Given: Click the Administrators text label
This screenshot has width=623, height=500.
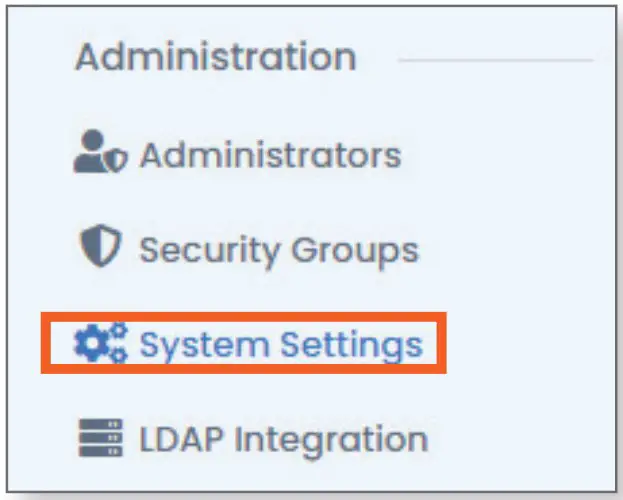Looking at the screenshot, I should pos(270,155).
